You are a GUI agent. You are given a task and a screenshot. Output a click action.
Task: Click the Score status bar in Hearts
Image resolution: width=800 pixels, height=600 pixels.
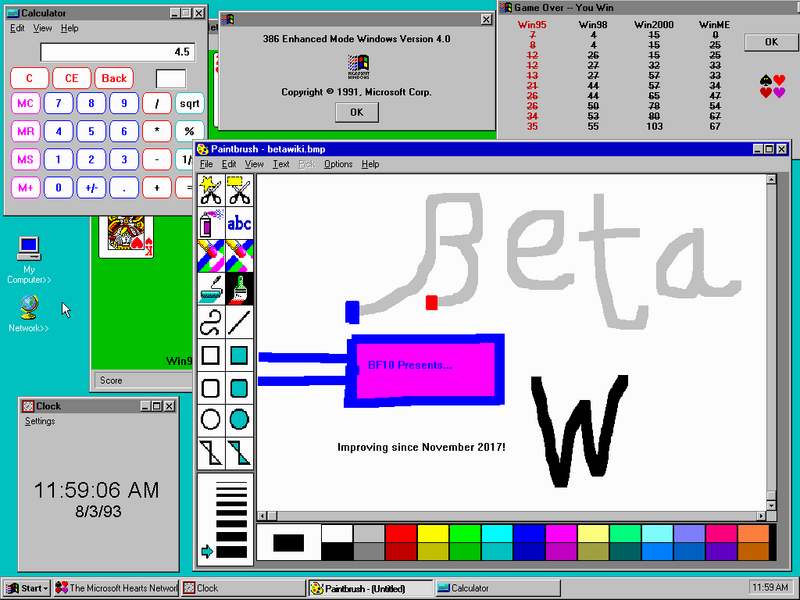tap(143, 380)
